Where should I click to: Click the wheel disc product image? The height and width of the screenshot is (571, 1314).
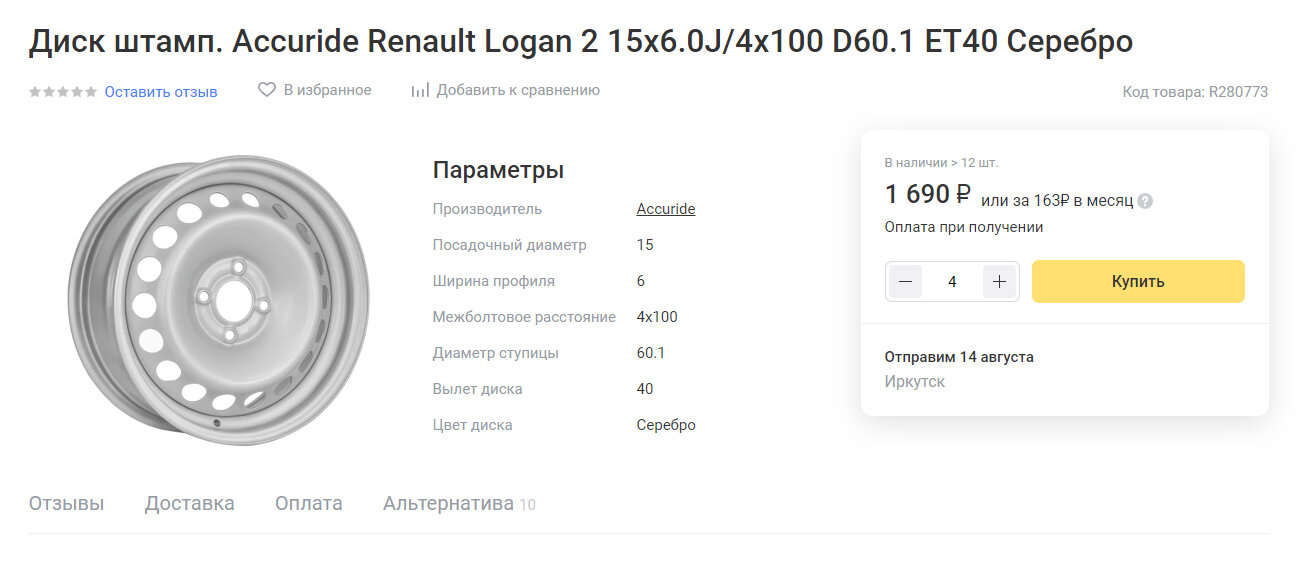tap(219, 300)
